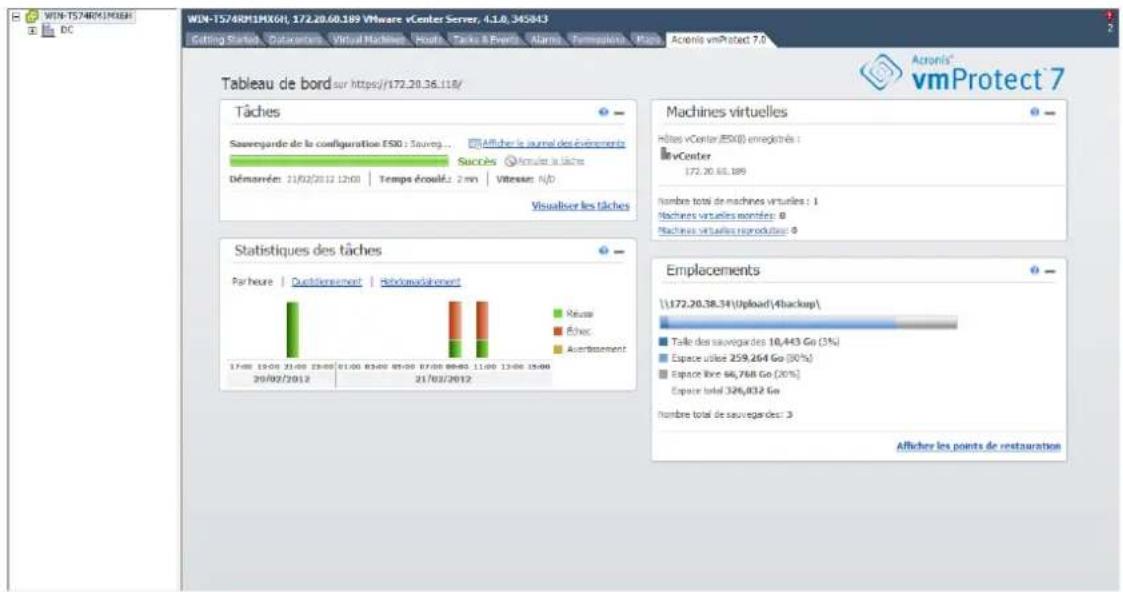The image size is (1123, 592).
Task: Click Nombre total de sauvegardes: 3
Action: pyautogui.click(x=725, y=414)
